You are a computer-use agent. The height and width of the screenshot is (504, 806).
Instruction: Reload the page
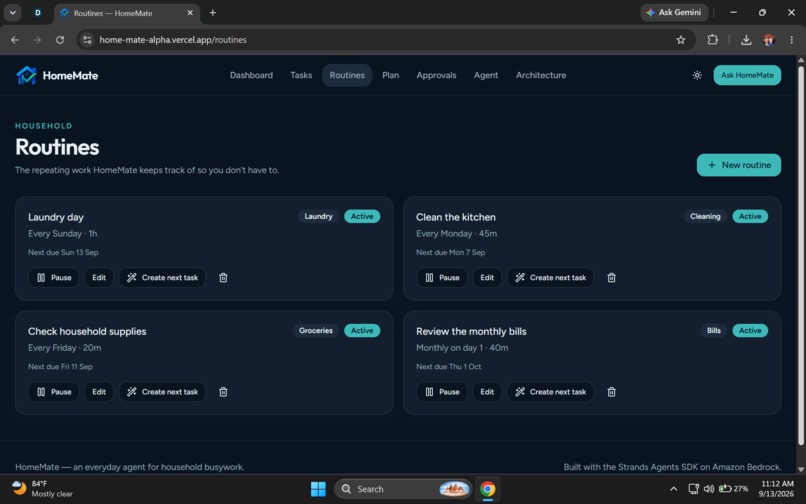click(60, 40)
